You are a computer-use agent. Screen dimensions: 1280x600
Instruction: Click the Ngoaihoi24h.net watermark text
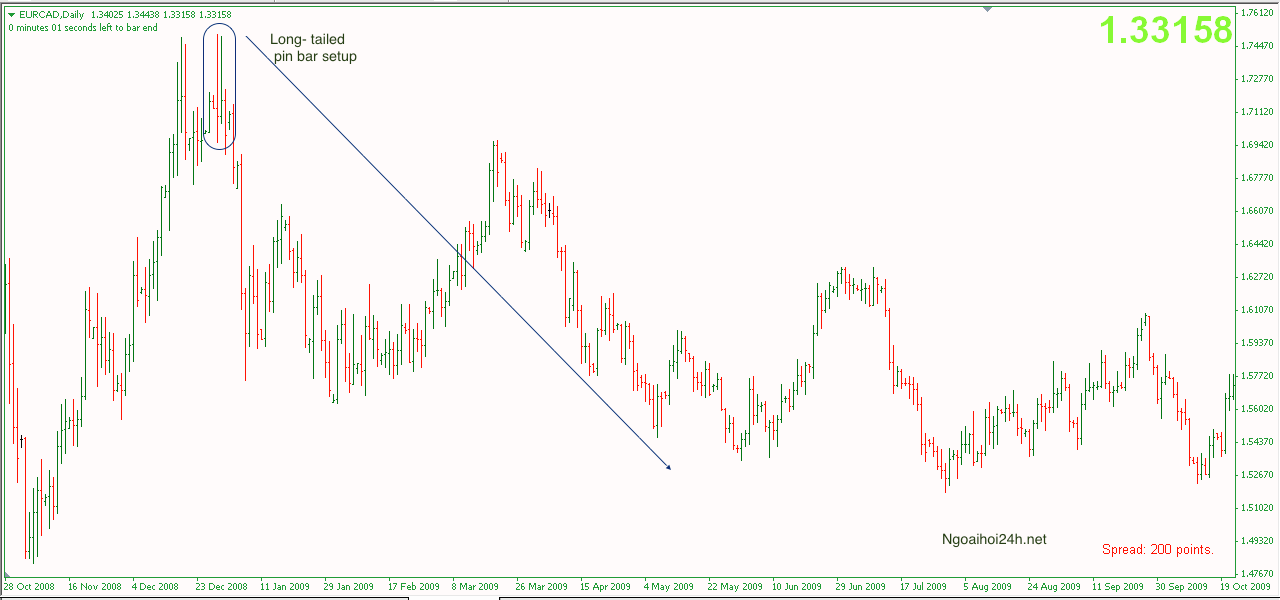(994, 539)
